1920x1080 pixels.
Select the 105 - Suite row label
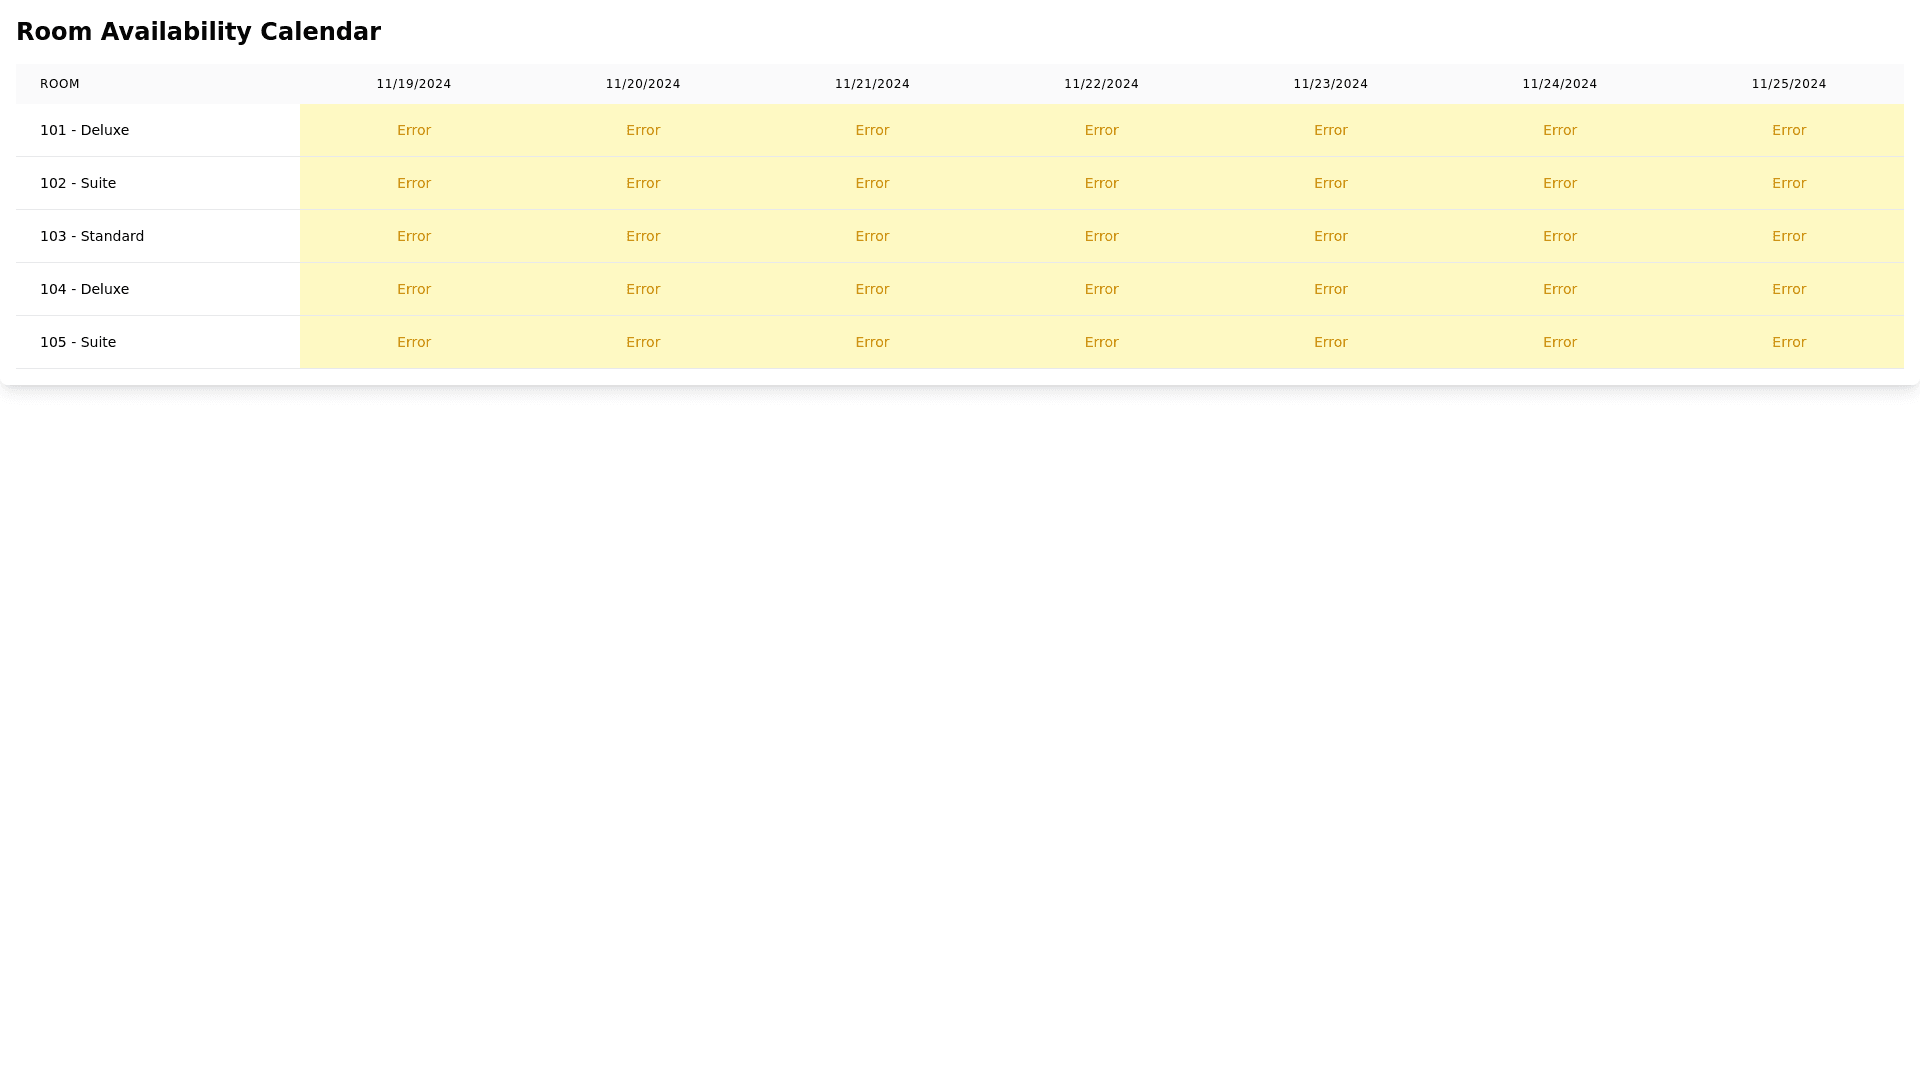78,342
